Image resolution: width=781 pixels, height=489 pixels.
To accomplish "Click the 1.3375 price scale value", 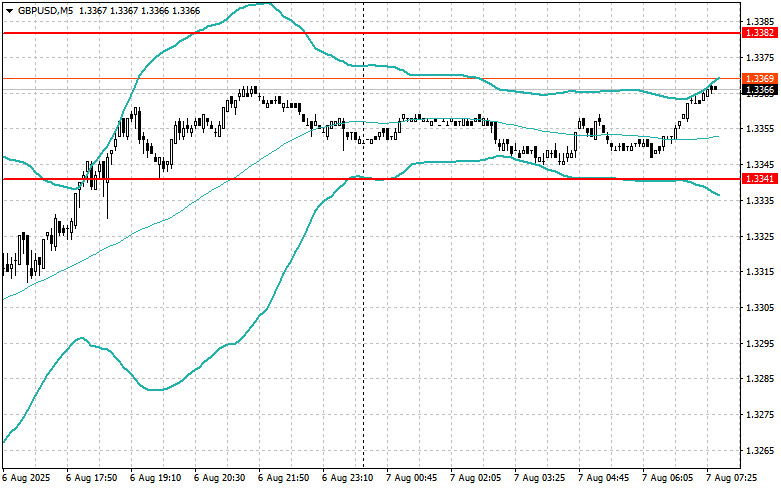I will tap(760, 58).
